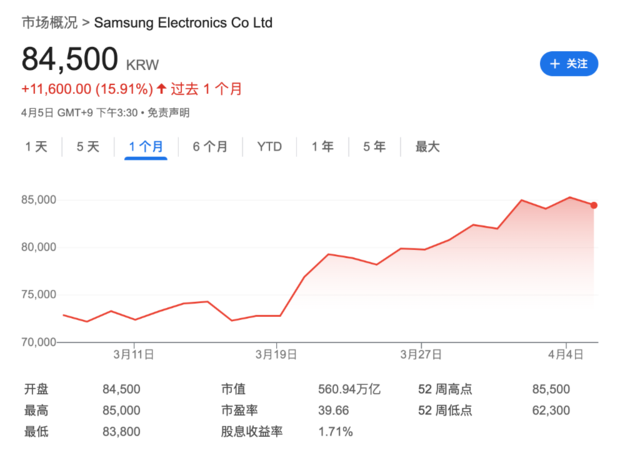Click the 开盘 label

(36, 389)
